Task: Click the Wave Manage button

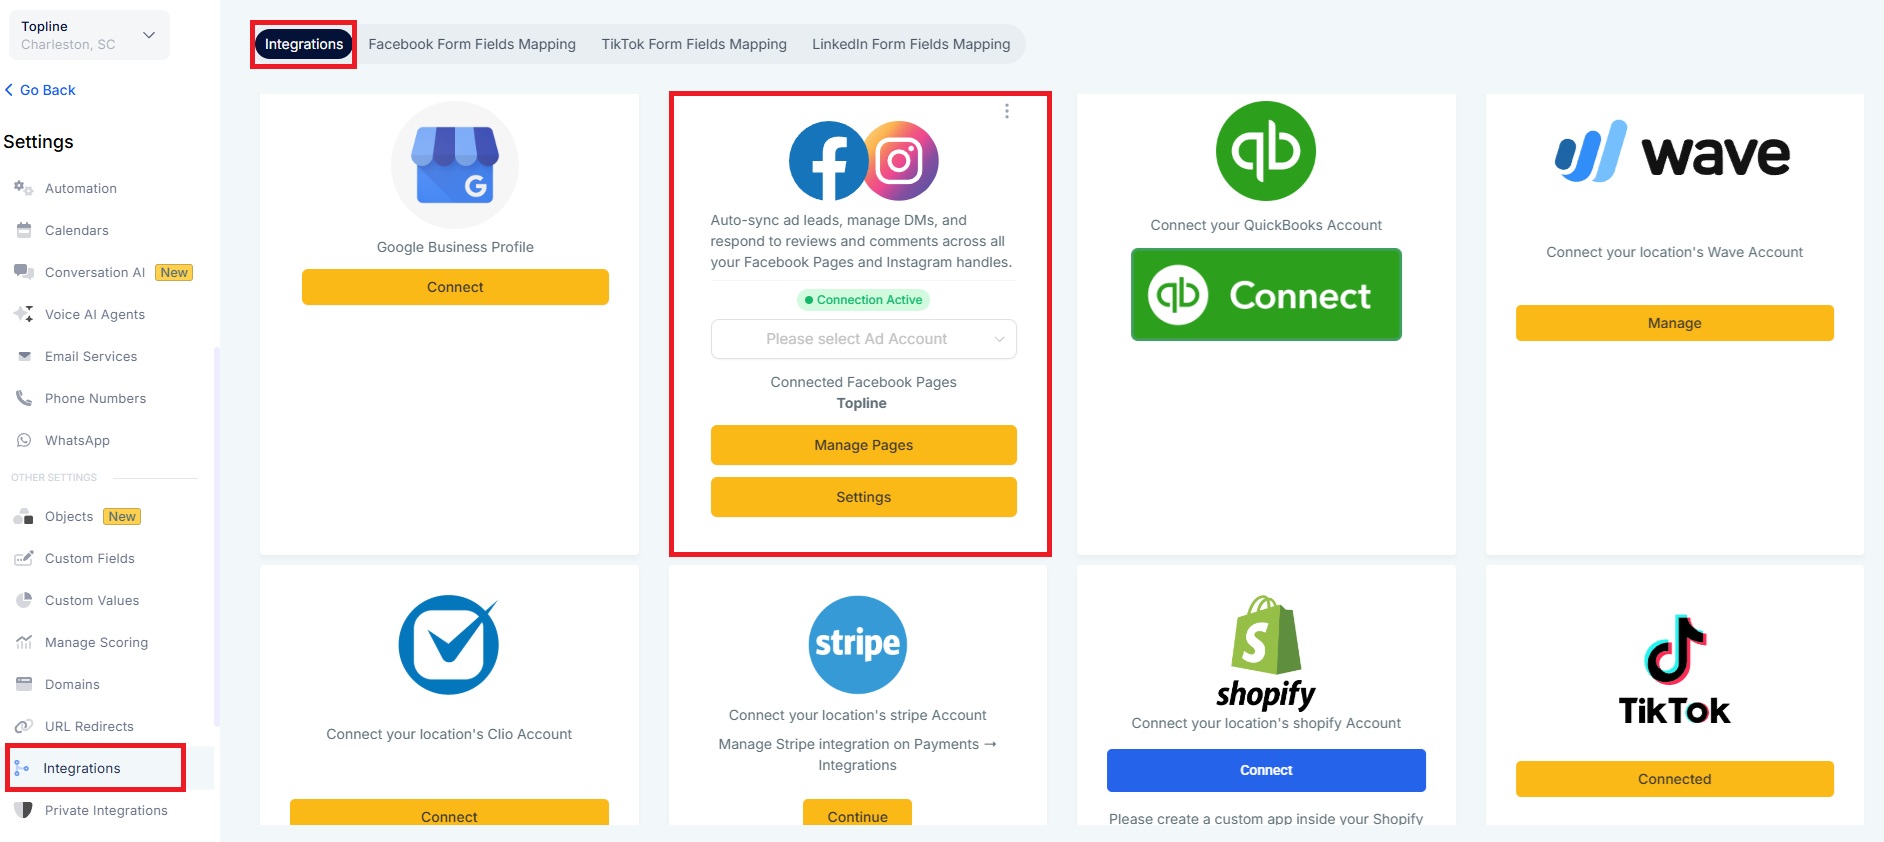Action: pyautogui.click(x=1674, y=323)
